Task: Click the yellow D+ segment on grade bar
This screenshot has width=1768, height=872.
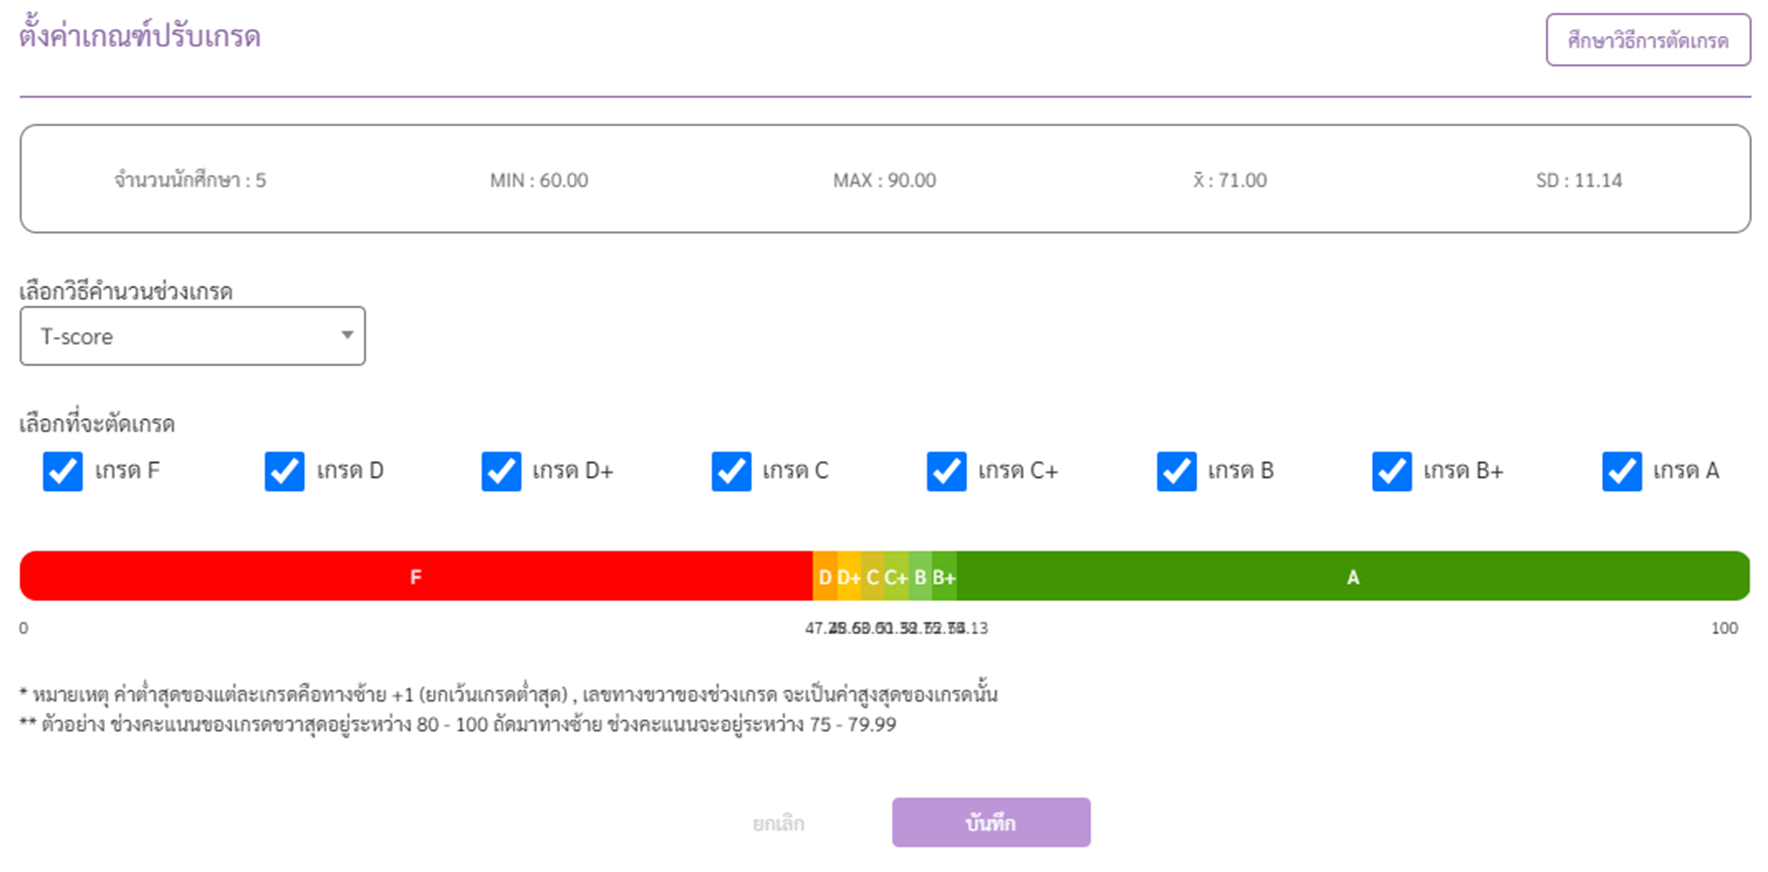Action: 849,576
